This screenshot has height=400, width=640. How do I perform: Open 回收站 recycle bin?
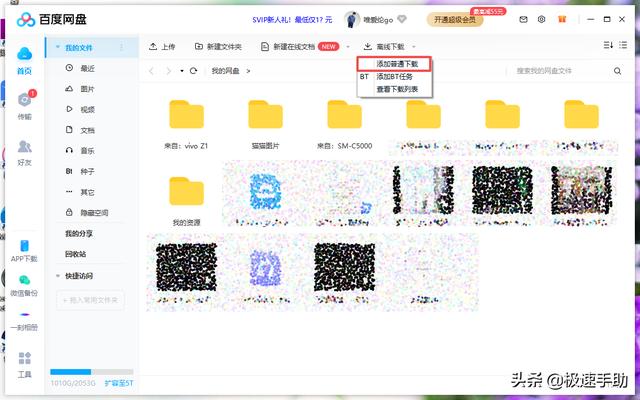pyautogui.click(x=76, y=254)
